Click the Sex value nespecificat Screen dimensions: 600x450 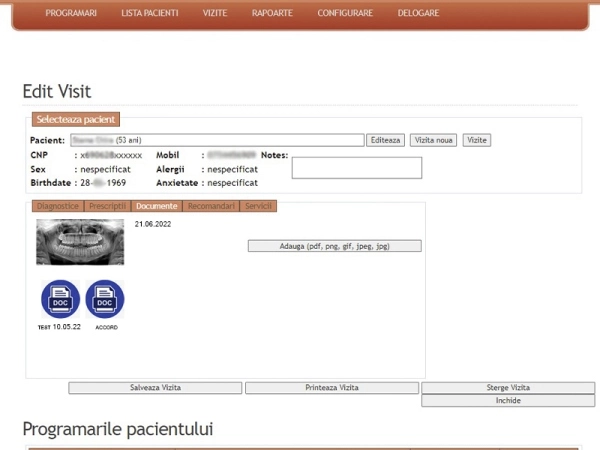(x=105, y=169)
